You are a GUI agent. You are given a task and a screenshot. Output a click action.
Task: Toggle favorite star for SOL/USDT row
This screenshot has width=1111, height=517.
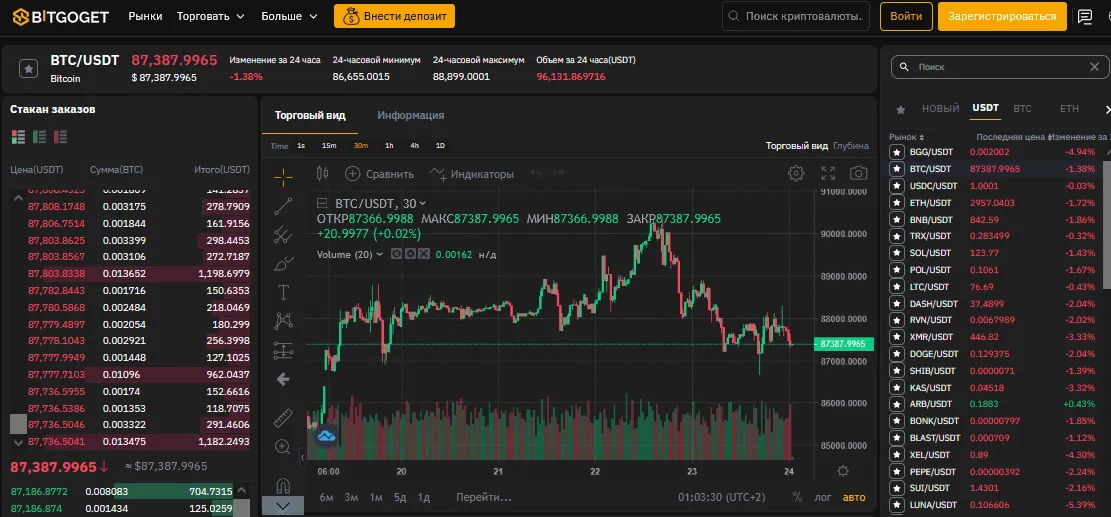(x=896, y=253)
